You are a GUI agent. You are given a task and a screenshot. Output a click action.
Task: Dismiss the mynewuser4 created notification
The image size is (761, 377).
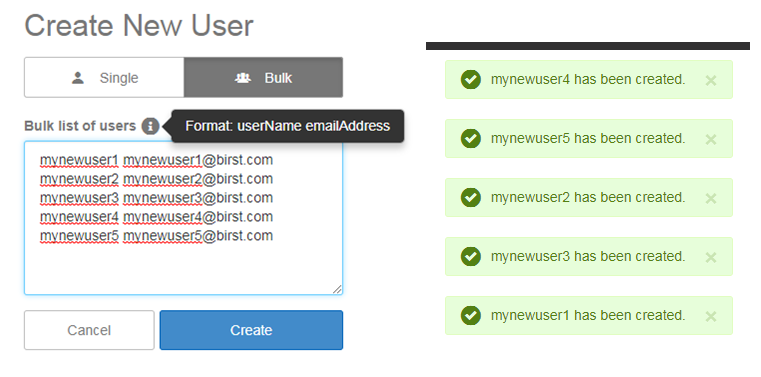click(x=711, y=80)
